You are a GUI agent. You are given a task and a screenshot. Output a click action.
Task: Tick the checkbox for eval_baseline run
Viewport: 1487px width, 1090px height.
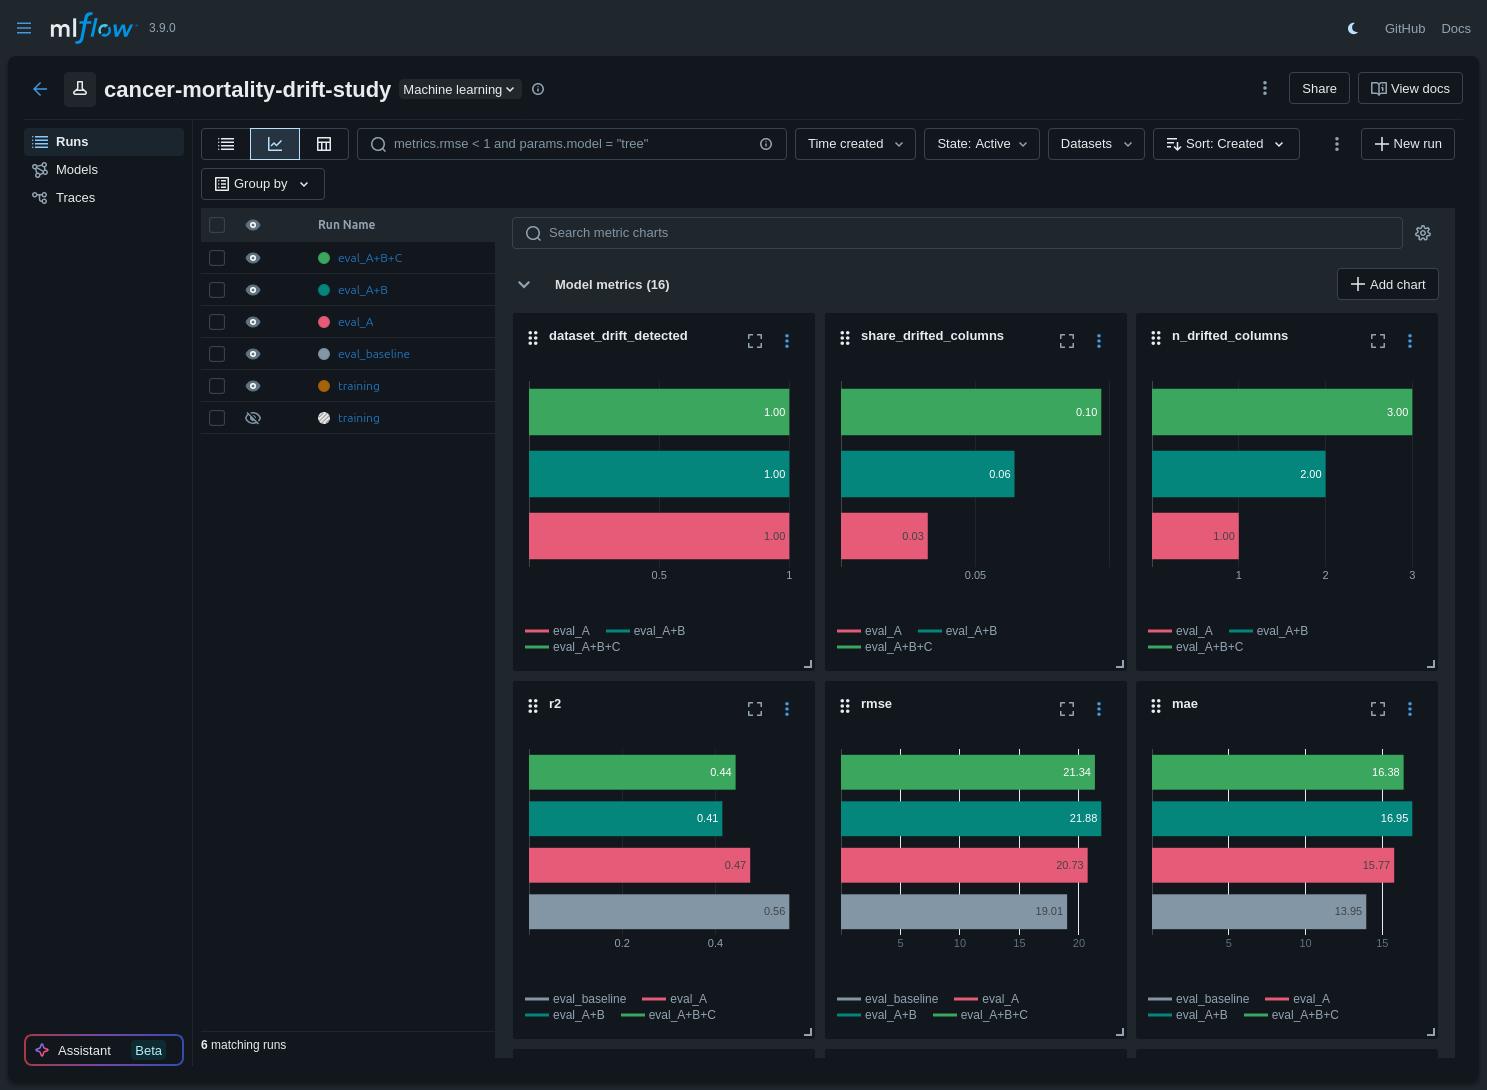217,354
